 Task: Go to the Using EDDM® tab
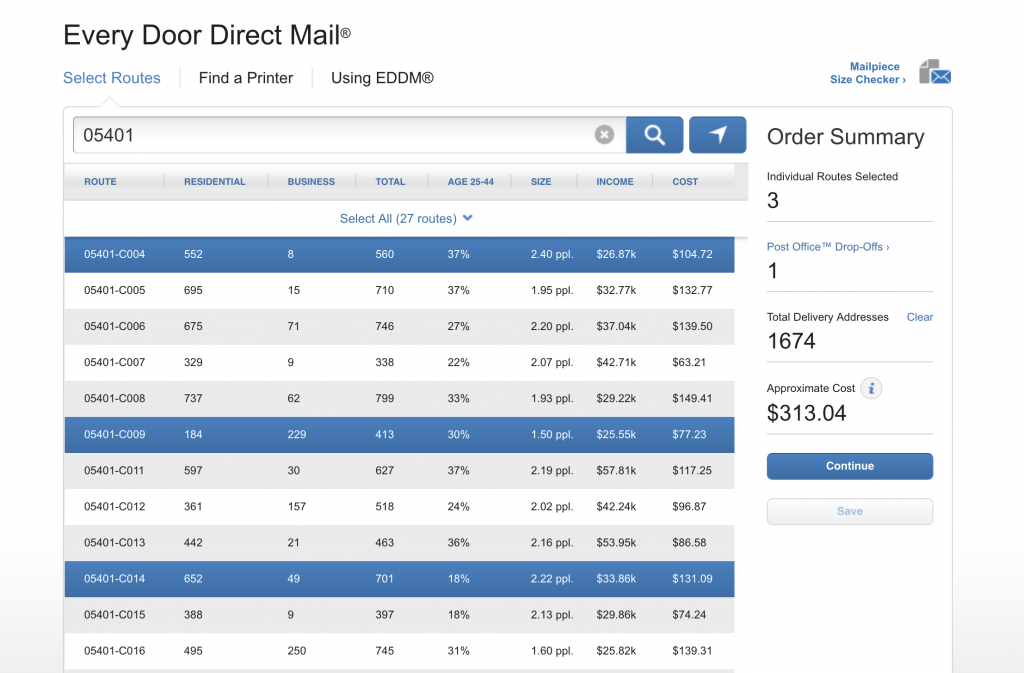tap(382, 78)
